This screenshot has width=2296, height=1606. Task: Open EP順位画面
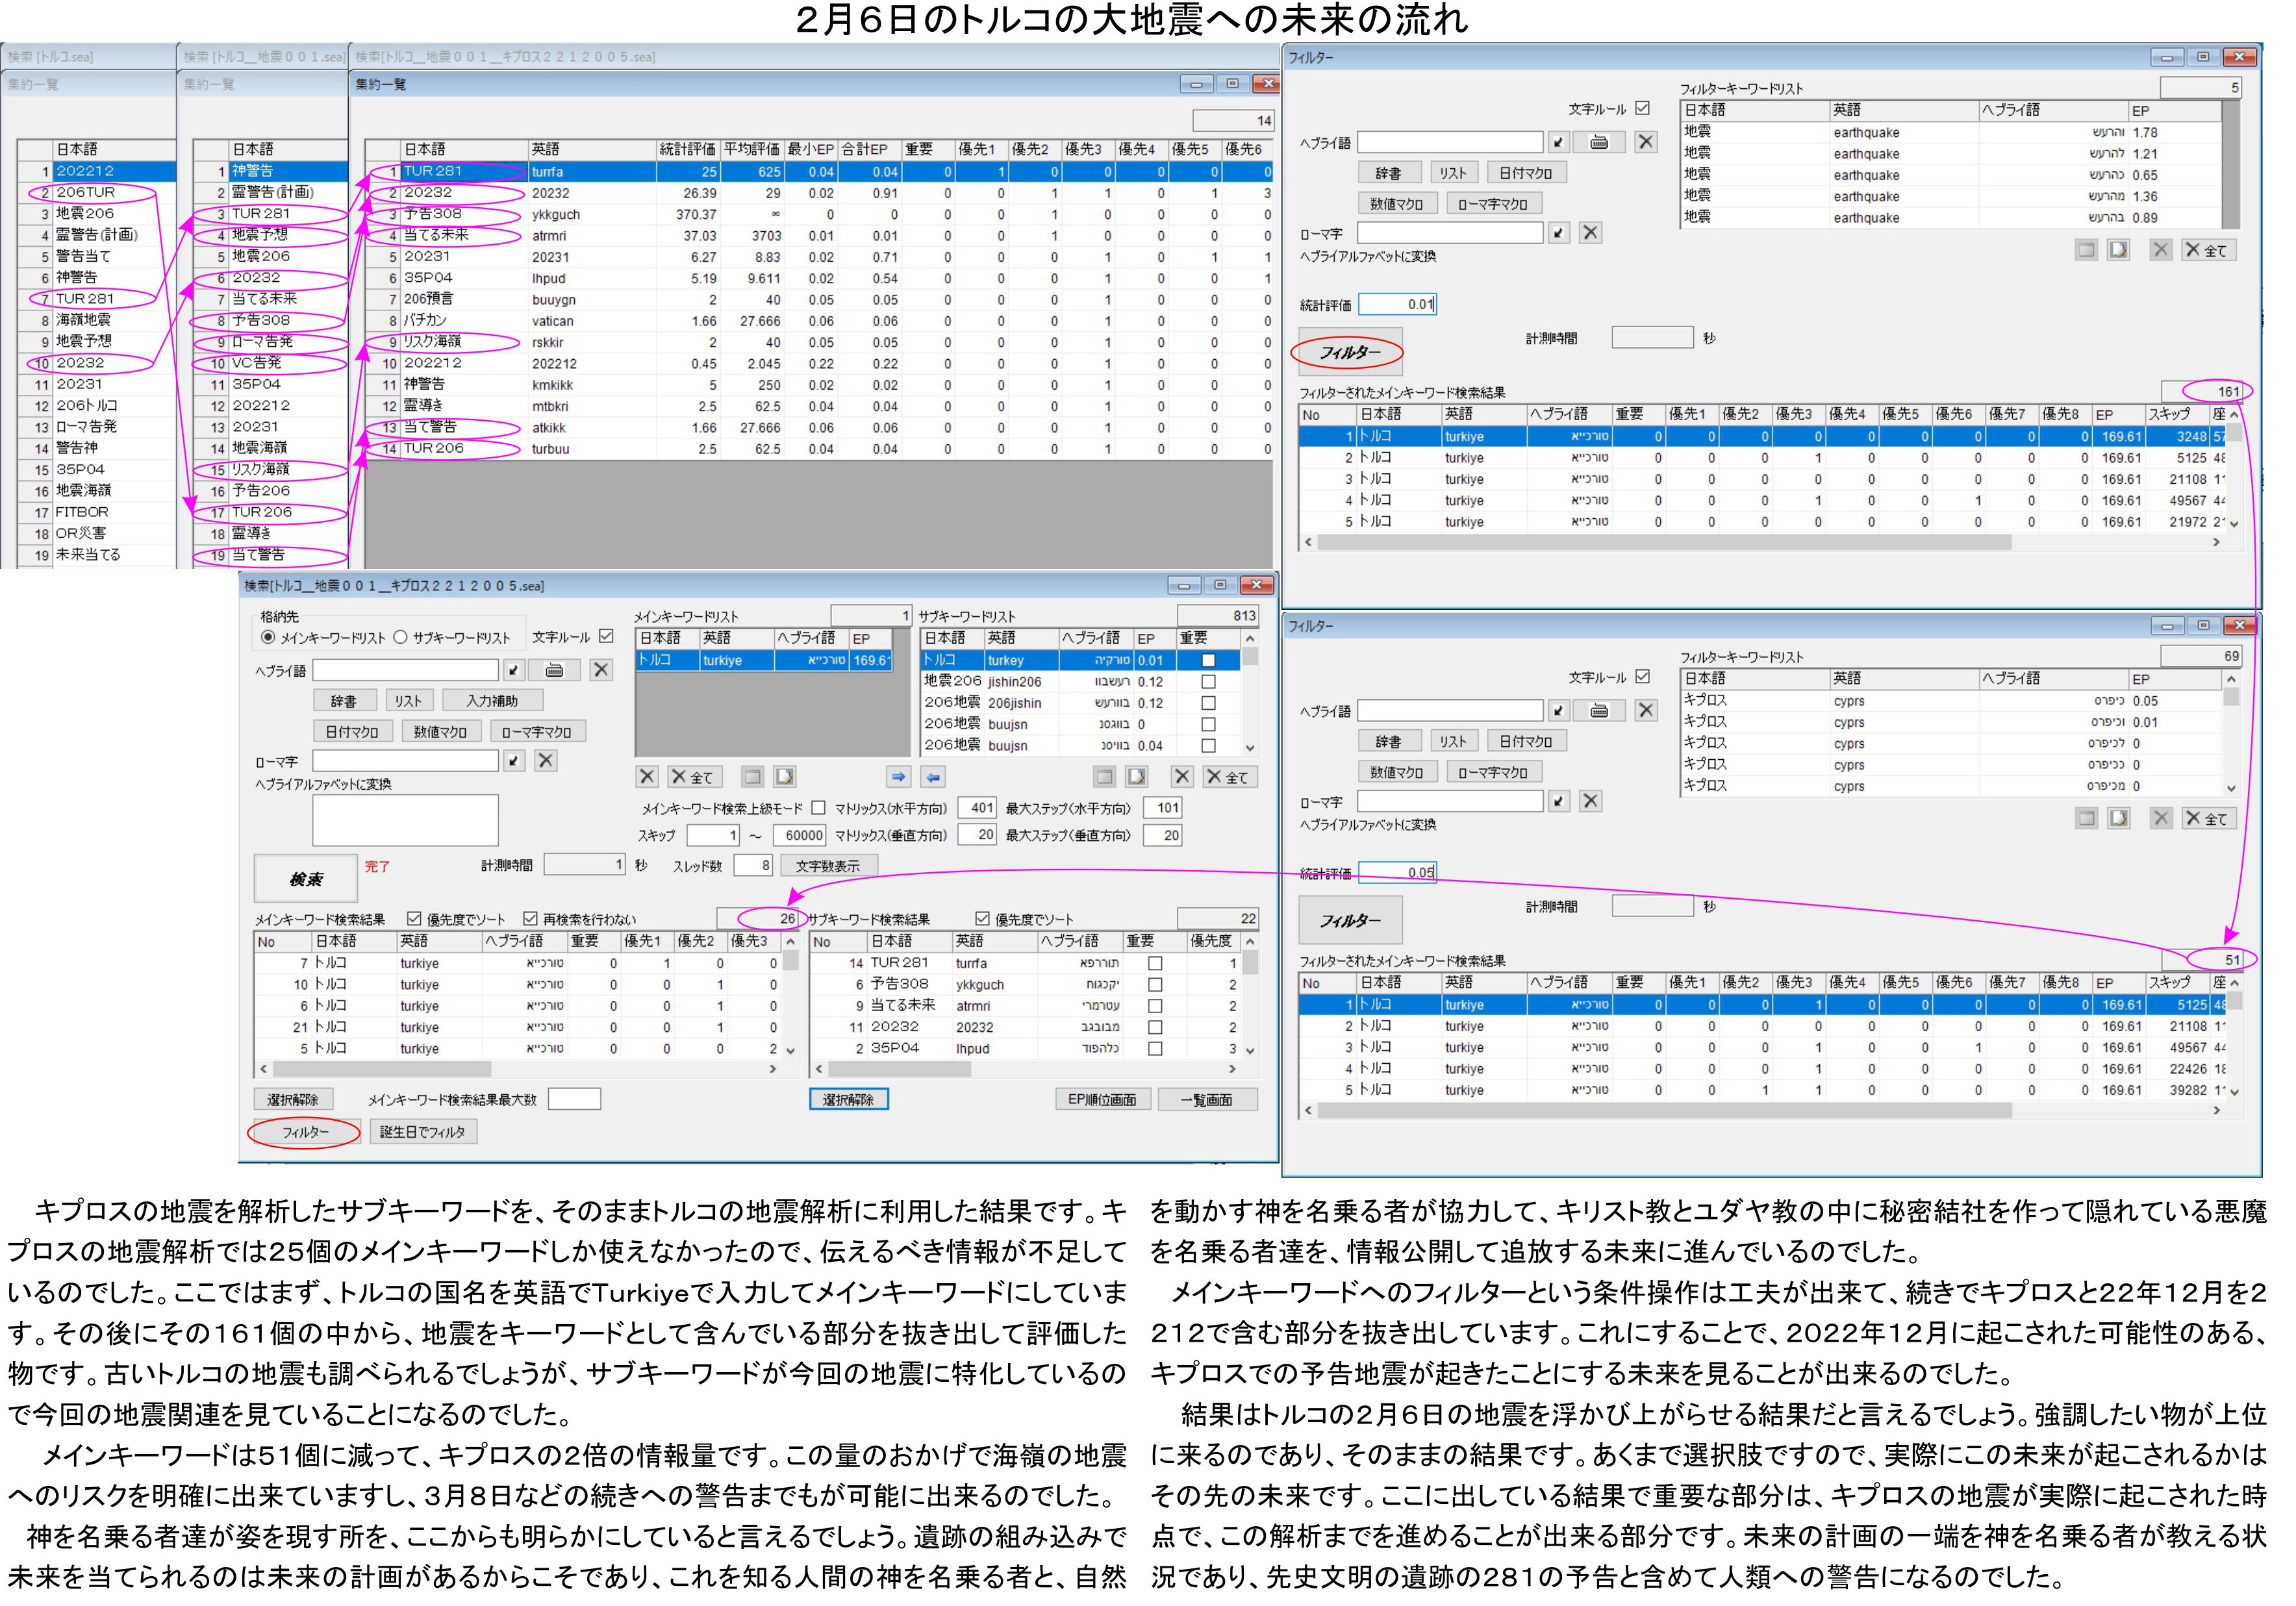click(x=1102, y=1100)
